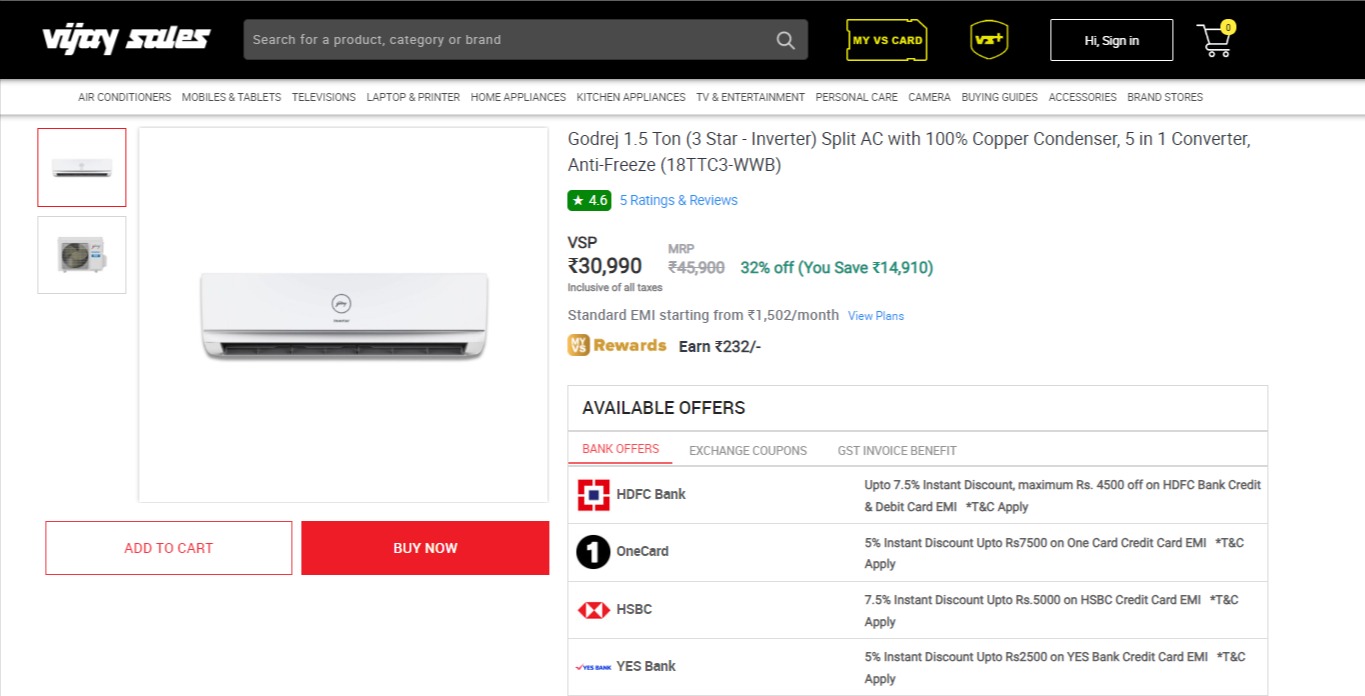This screenshot has width=1365, height=696.
Task: Open HDFC Bank offer T&C Apply
Action: pos(997,507)
